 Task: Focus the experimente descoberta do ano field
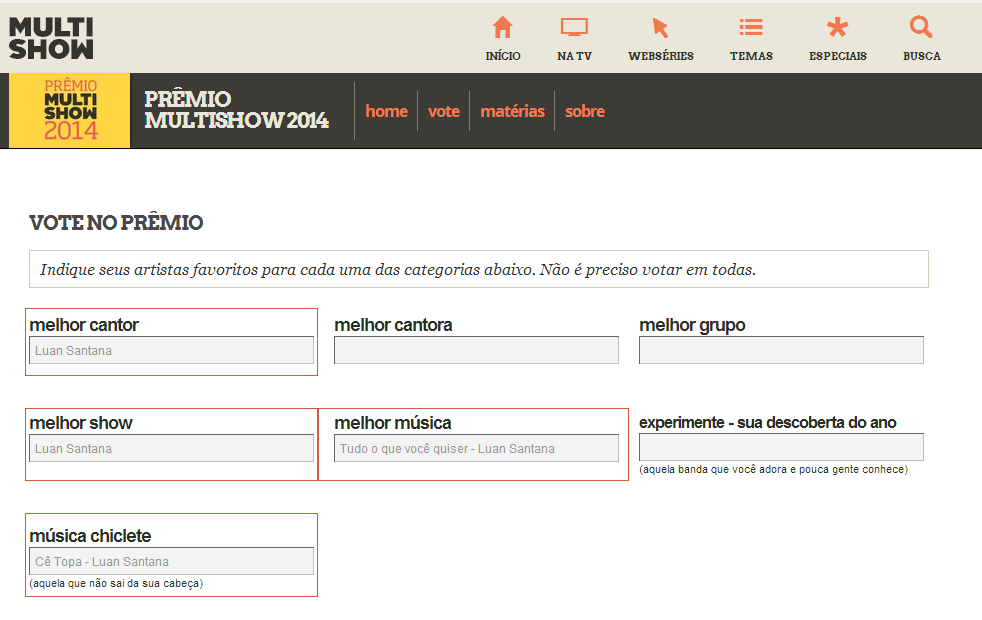coord(782,447)
